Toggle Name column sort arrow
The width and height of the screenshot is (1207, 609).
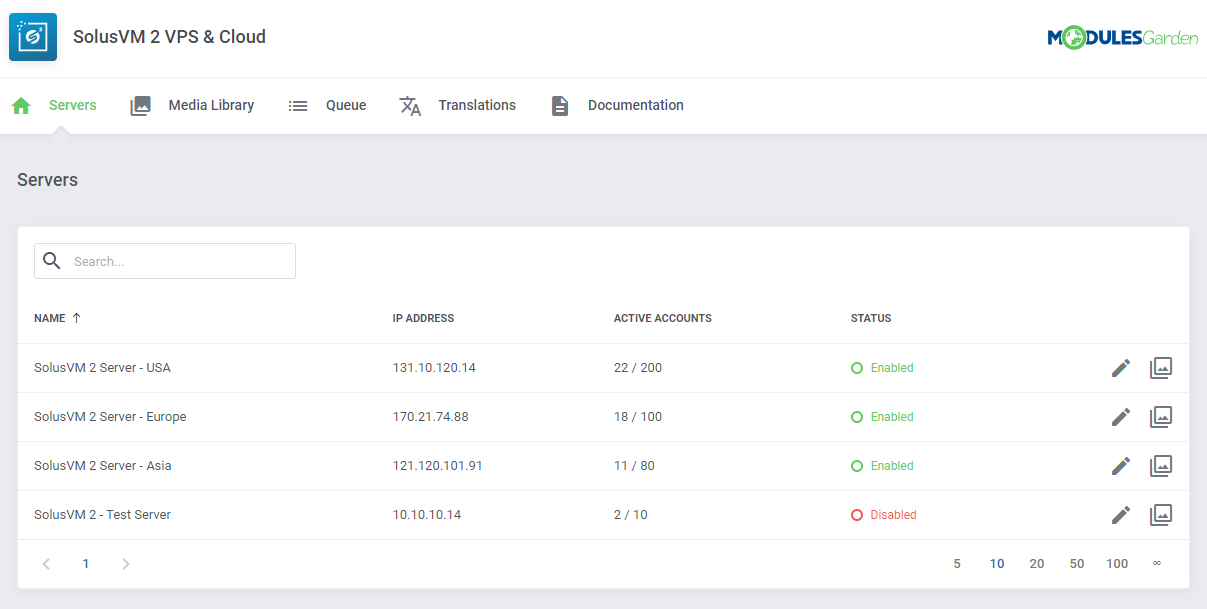(x=76, y=318)
